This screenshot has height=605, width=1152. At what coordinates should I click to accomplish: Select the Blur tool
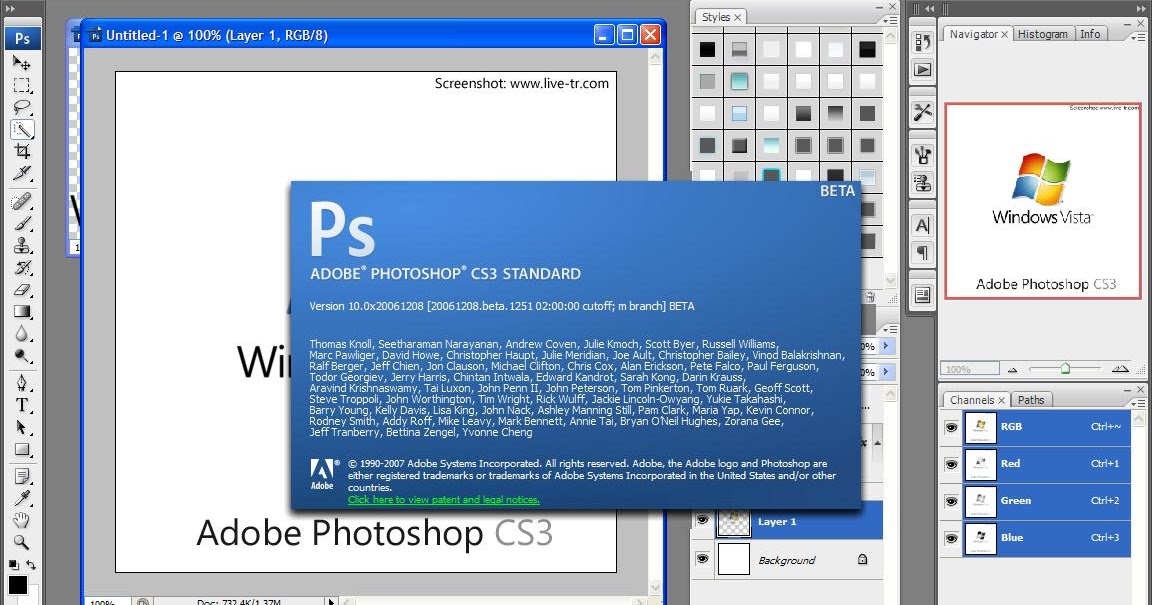[x=22, y=333]
